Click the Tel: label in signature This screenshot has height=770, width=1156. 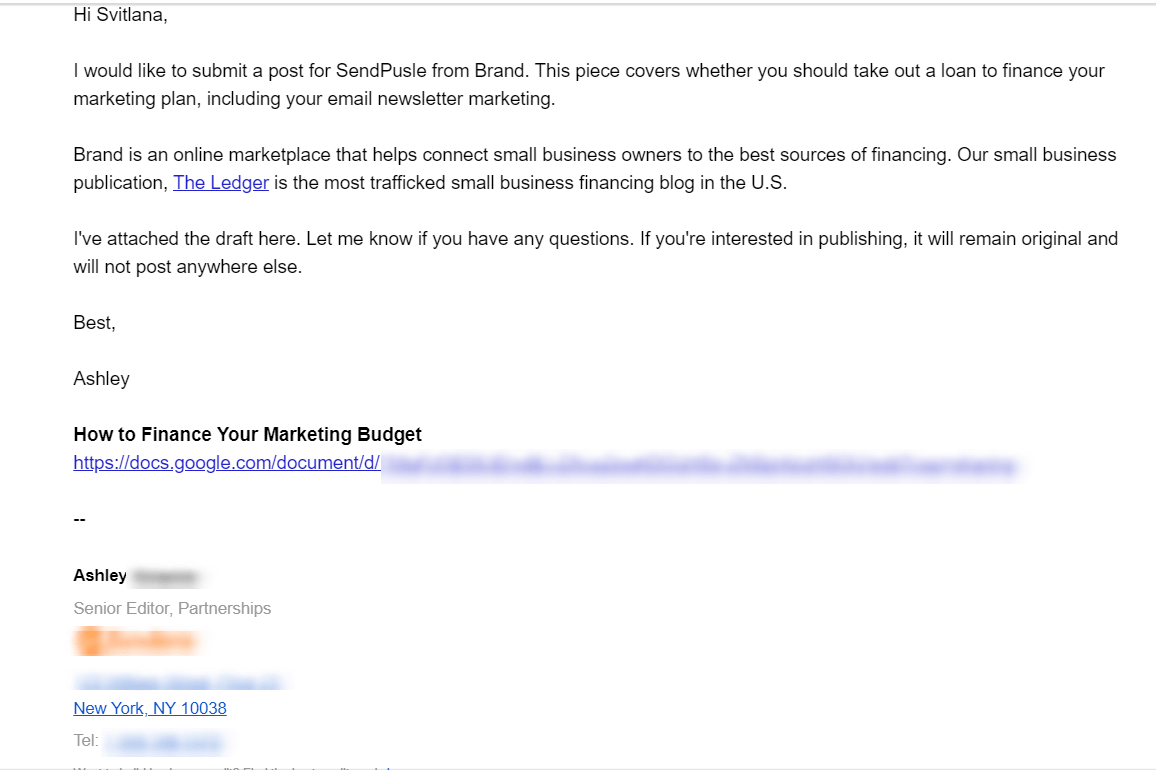pos(86,741)
